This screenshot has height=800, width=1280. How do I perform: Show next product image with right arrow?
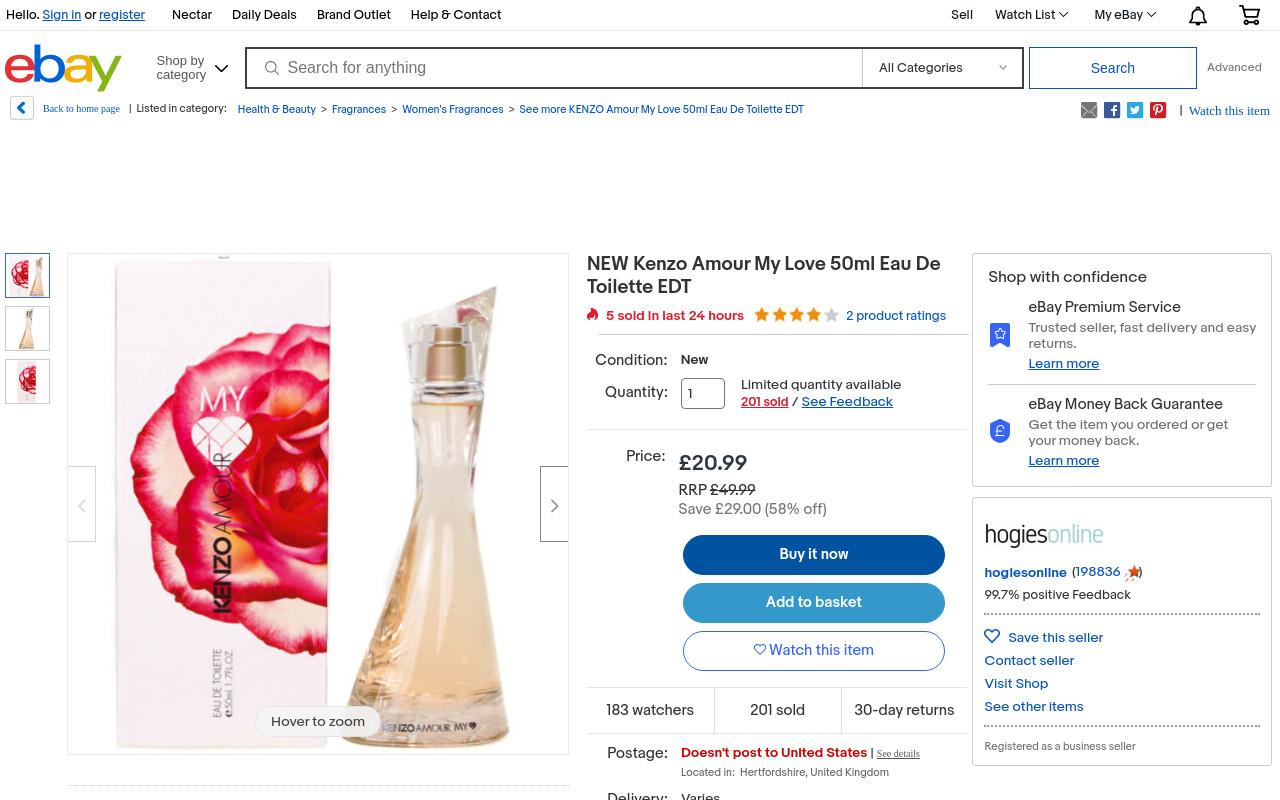(x=554, y=504)
